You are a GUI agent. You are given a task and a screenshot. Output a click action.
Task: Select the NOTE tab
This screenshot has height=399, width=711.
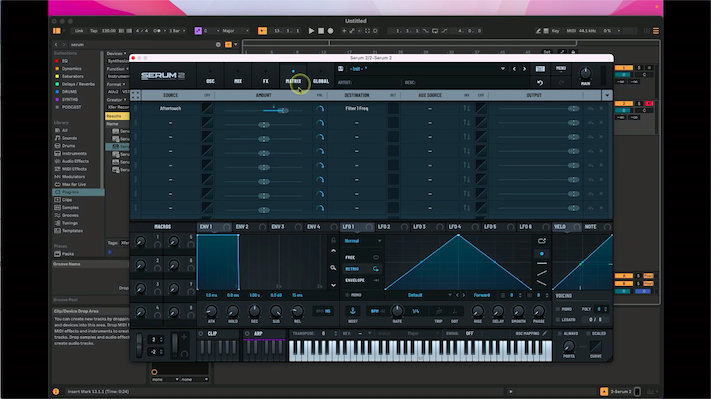click(x=590, y=226)
